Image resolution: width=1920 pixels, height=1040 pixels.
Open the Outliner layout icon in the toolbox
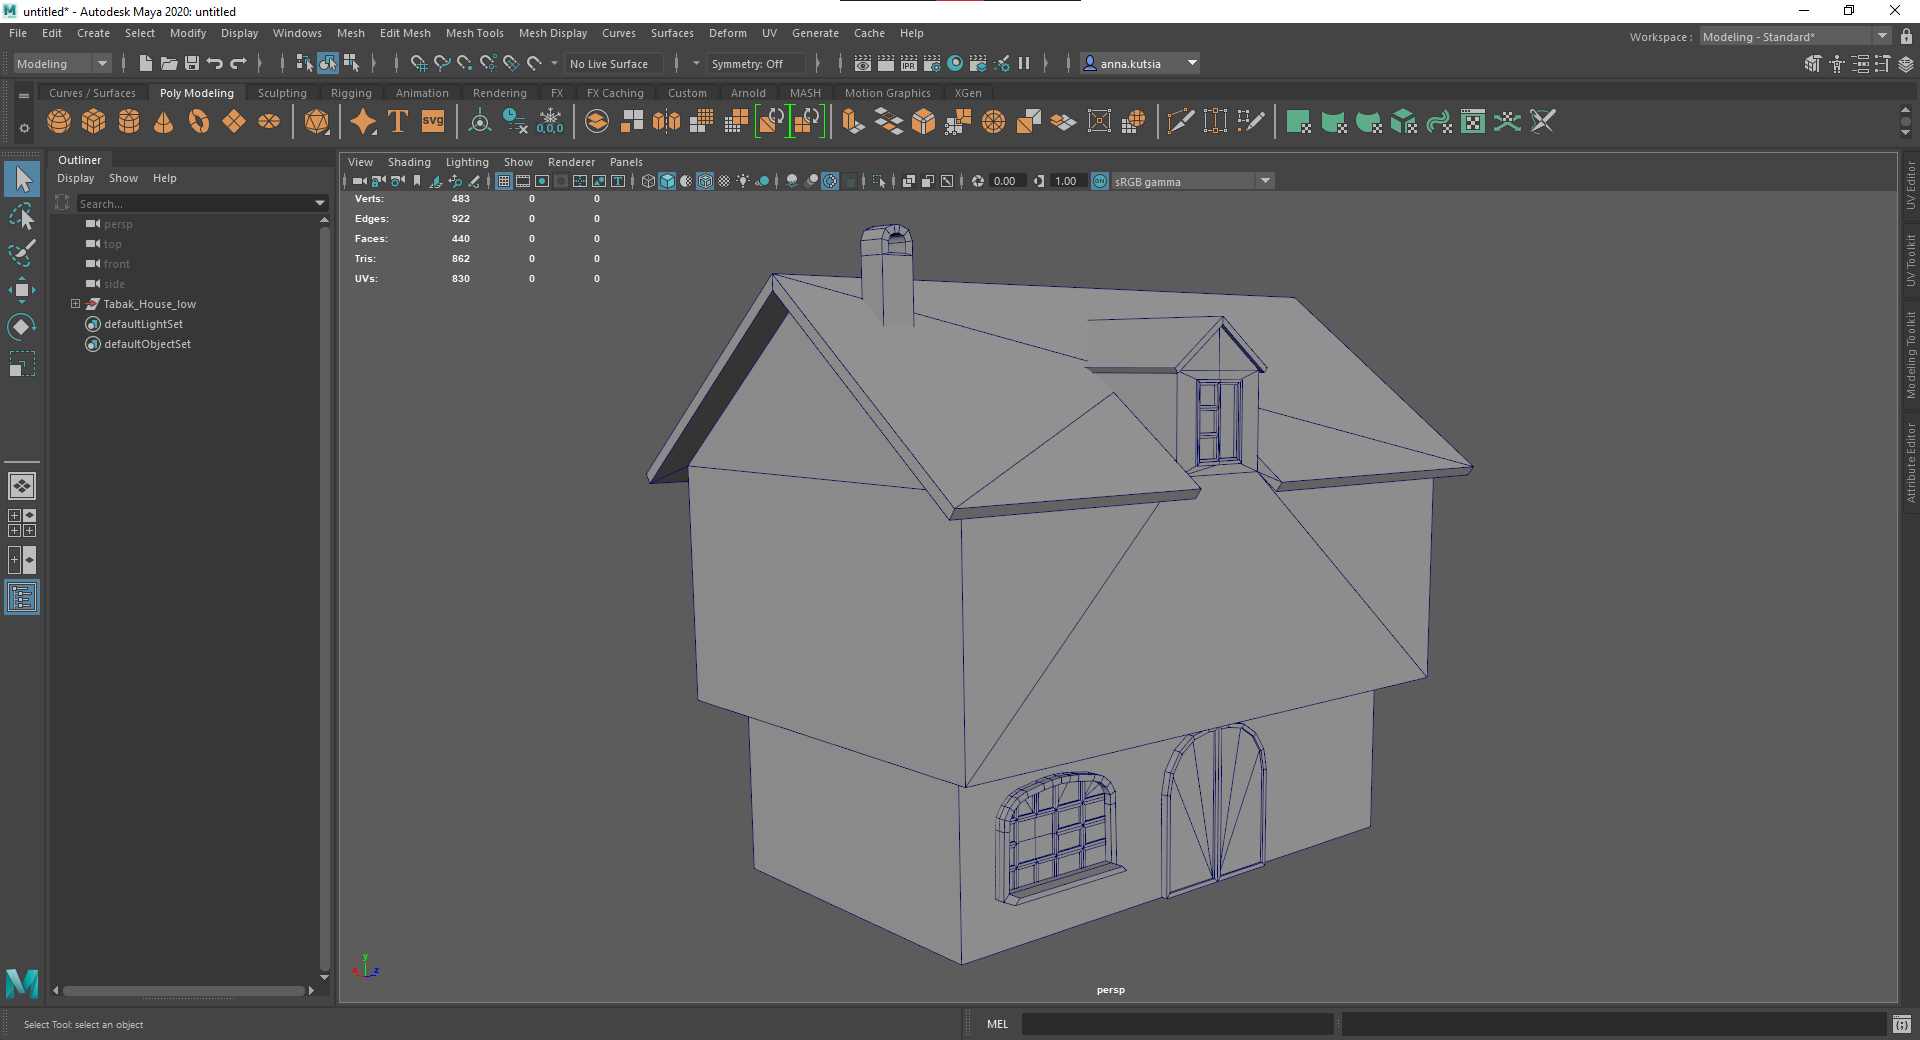click(22, 597)
